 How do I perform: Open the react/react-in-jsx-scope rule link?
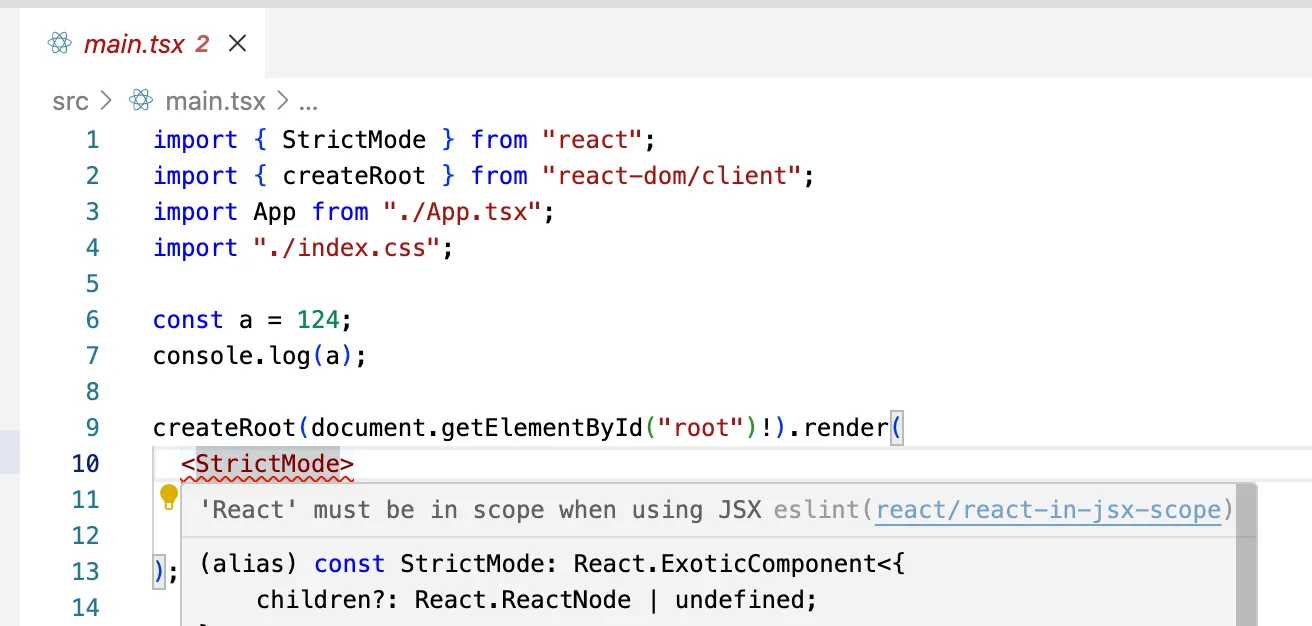(x=1048, y=510)
